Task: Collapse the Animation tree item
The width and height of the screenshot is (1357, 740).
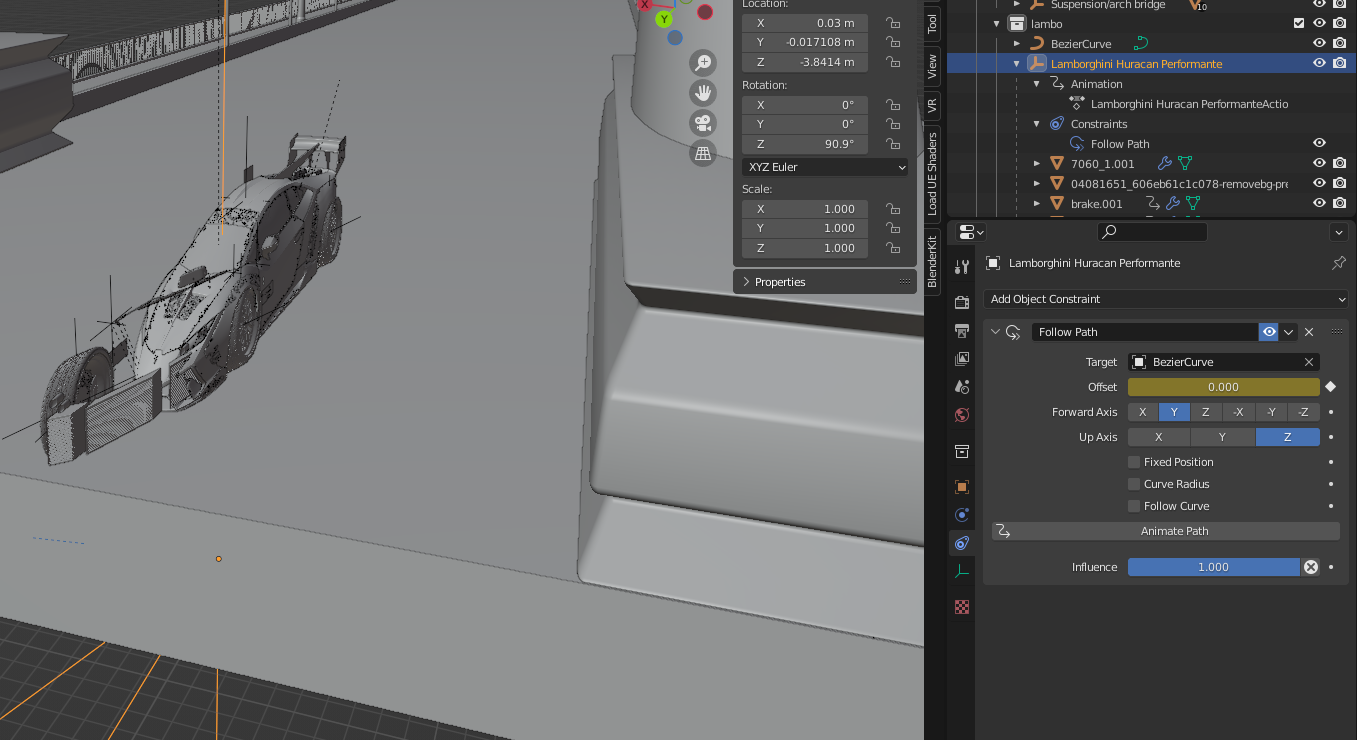Action: (1037, 84)
